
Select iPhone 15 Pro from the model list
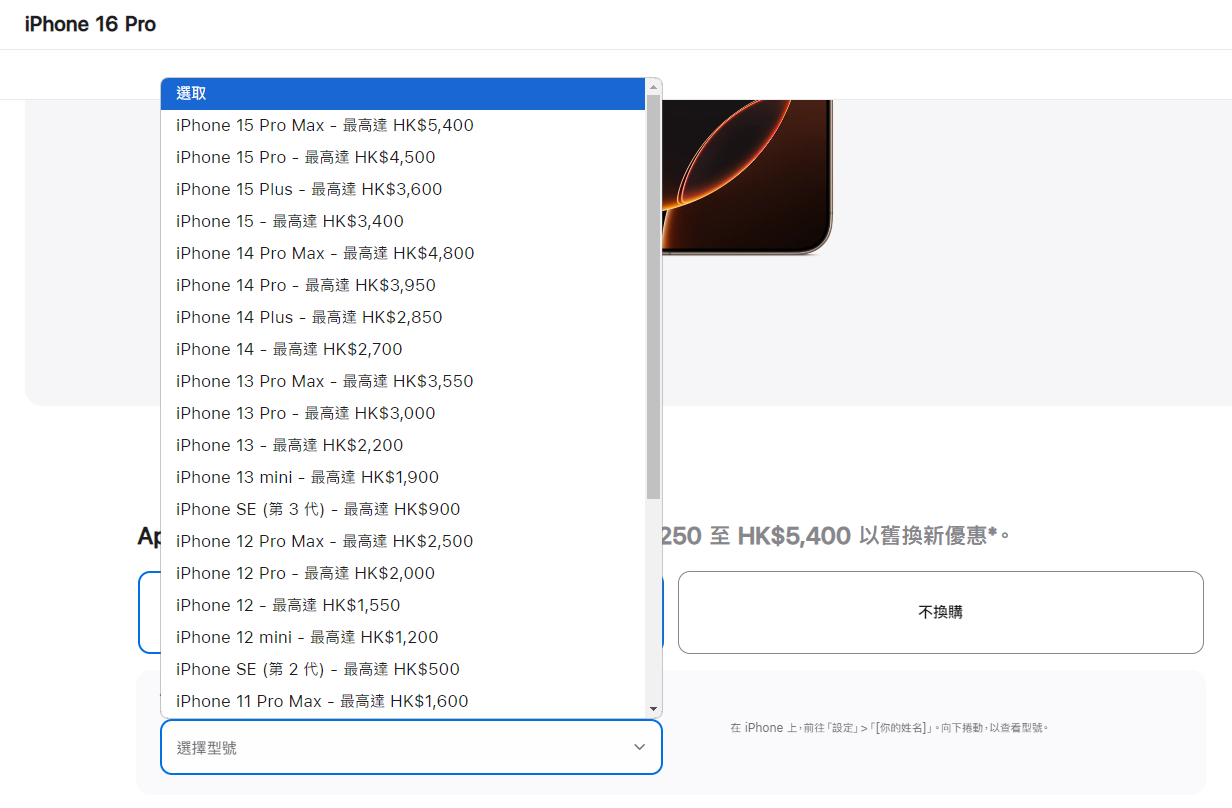pyautogui.click(x=305, y=157)
